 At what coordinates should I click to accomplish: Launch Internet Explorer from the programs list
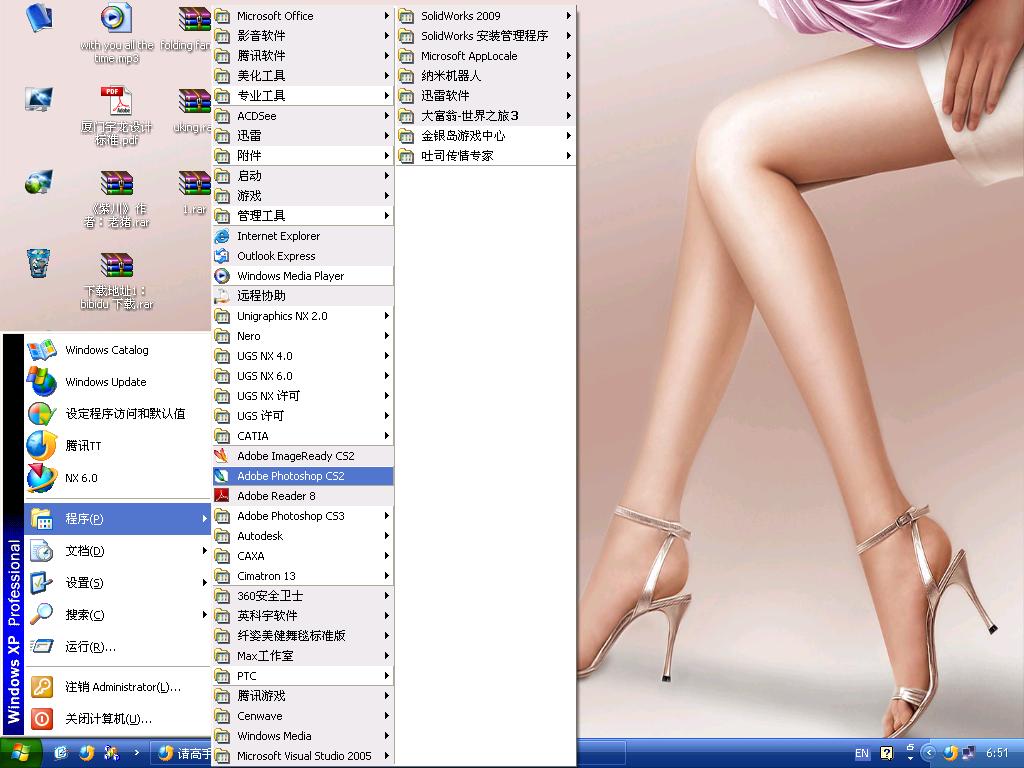303,236
